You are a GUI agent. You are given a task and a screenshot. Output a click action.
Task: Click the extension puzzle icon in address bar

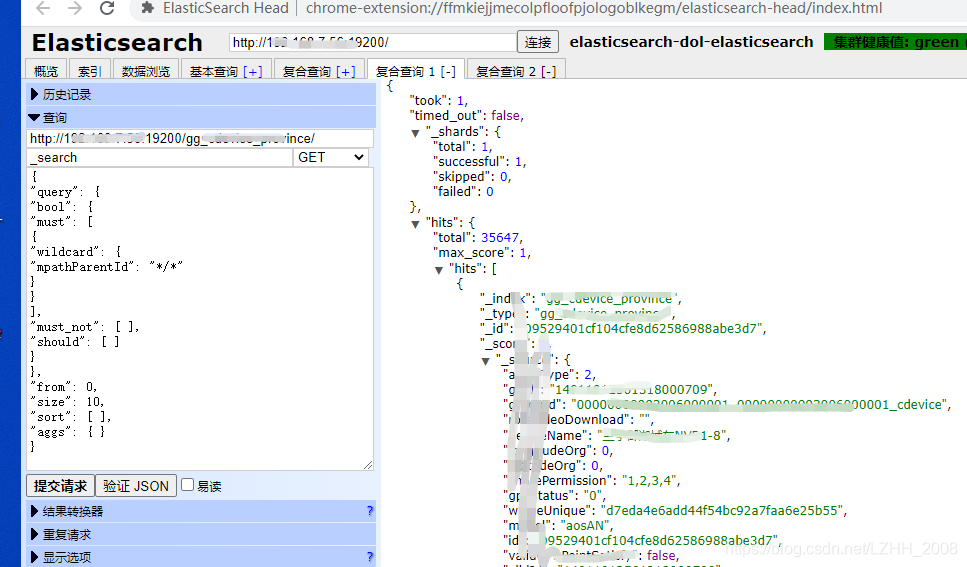pos(147,8)
